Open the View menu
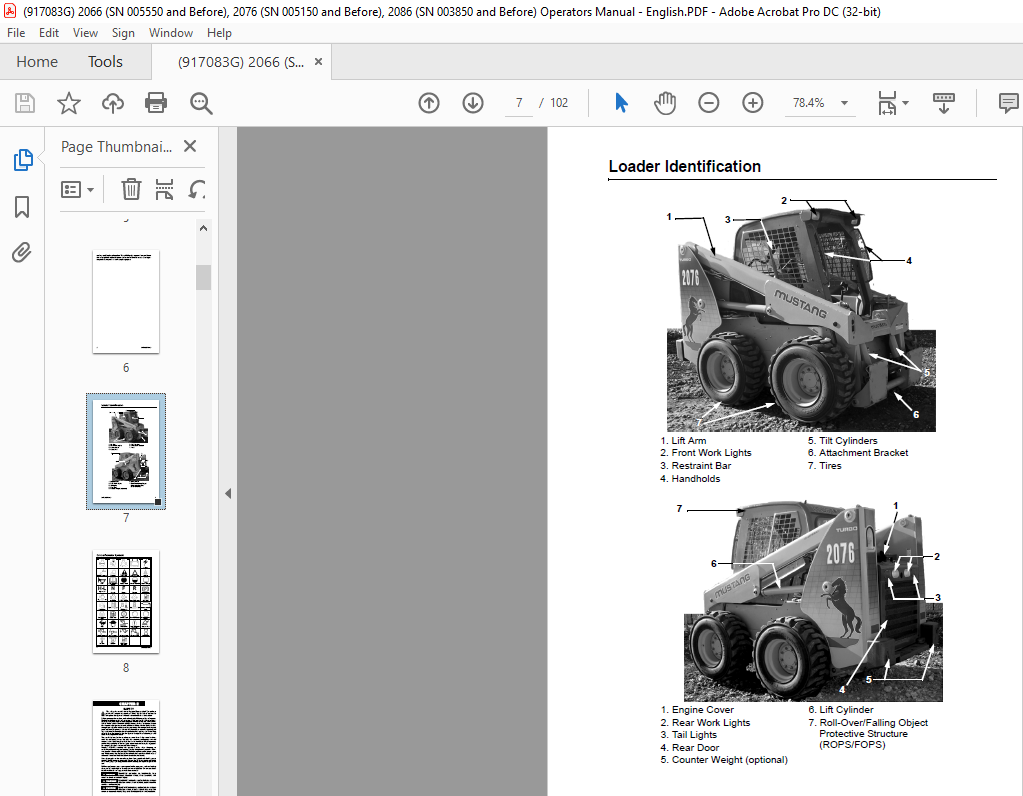Screen dimensions: 1023x796 [x=85, y=33]
